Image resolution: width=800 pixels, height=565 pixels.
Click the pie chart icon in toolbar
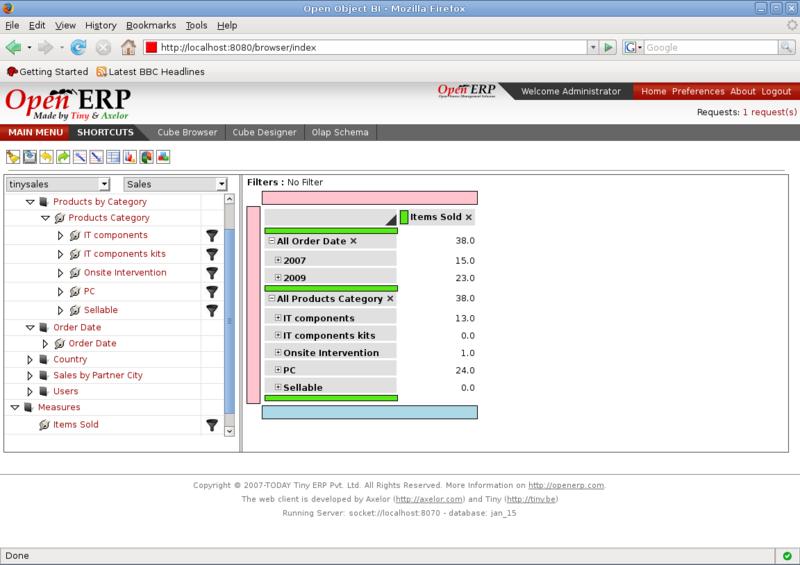[x=146, y=157]
